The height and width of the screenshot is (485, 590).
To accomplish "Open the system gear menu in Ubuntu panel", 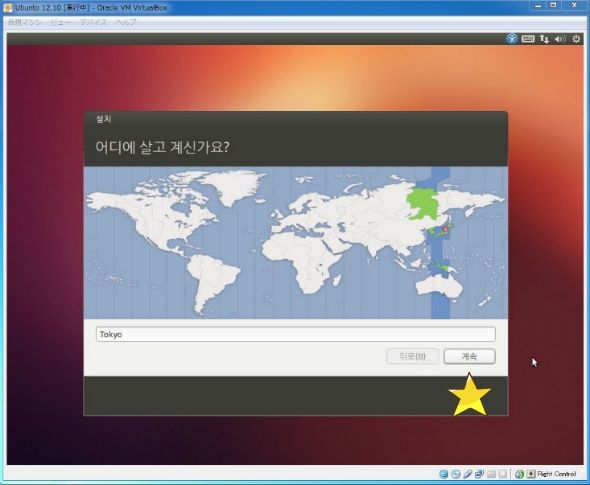I will coord(576,39).
